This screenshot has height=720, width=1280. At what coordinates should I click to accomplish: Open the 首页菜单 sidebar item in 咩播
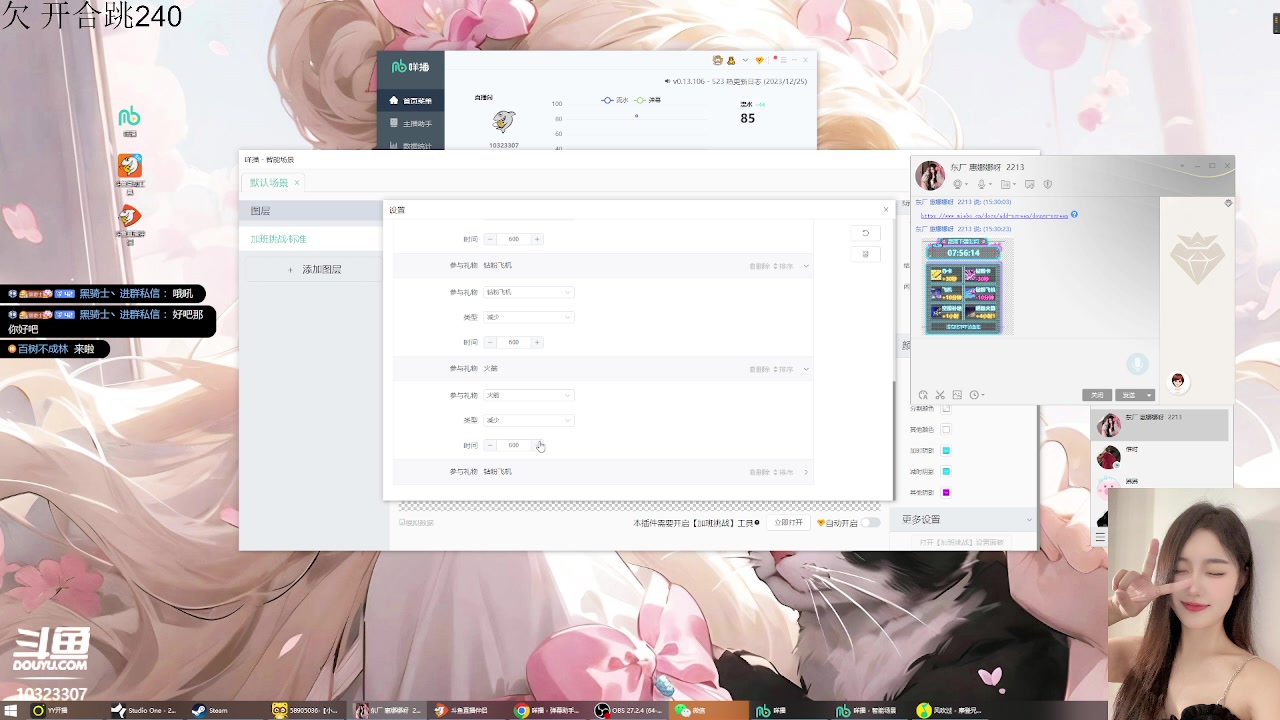[x=411, y=100]
